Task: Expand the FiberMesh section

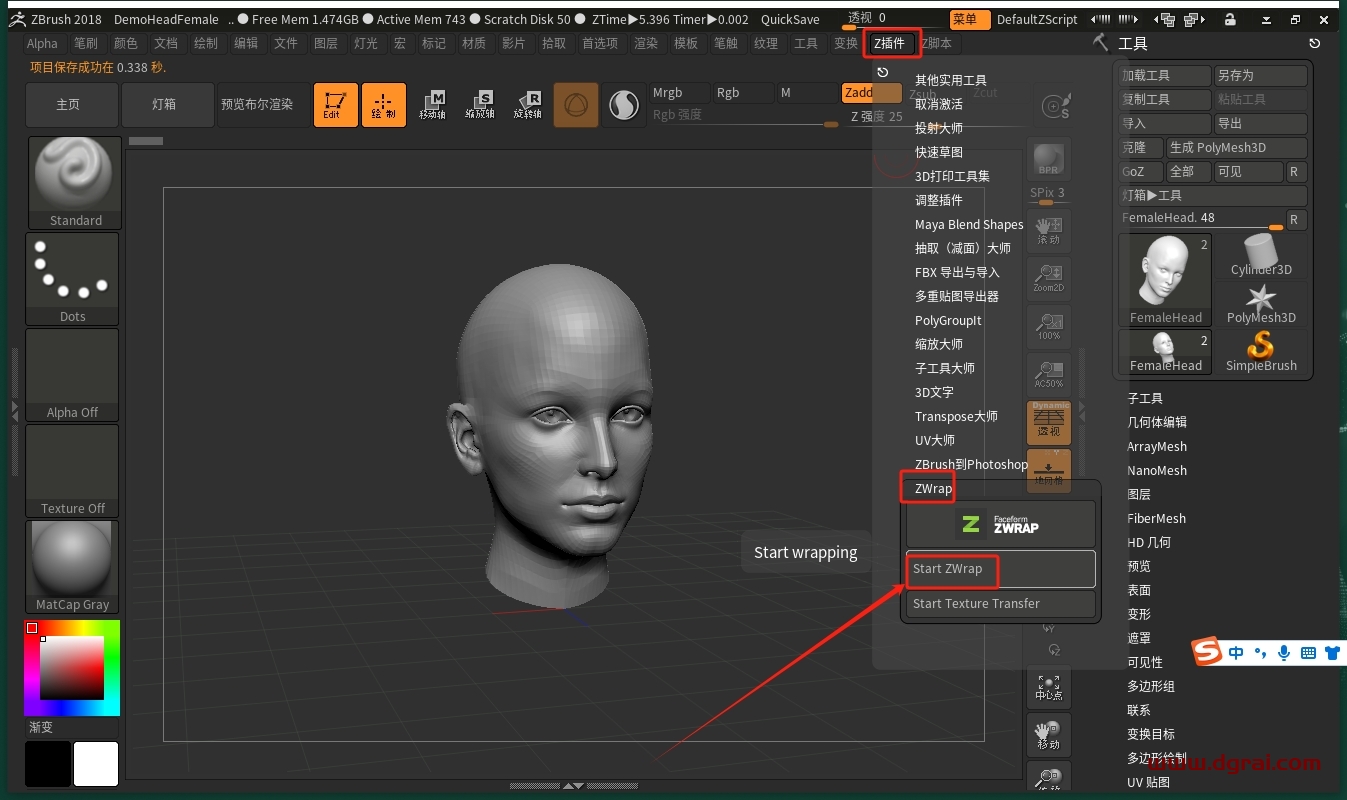Action: point(1156,518)
